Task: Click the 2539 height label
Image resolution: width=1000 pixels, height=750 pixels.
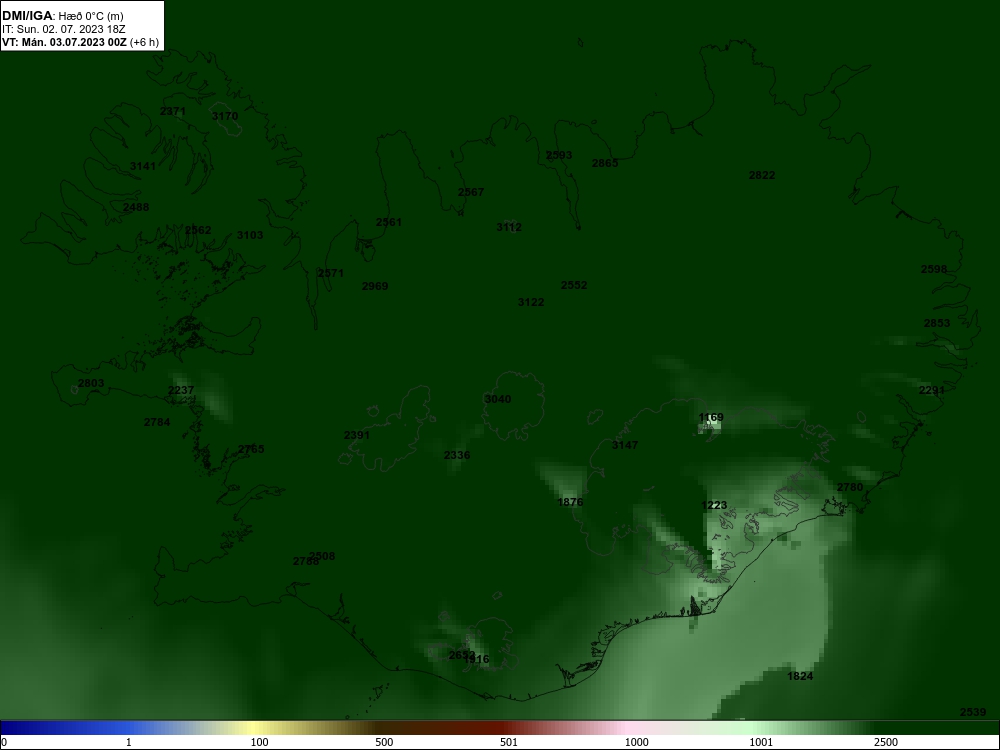Action: tap(973, 712)
